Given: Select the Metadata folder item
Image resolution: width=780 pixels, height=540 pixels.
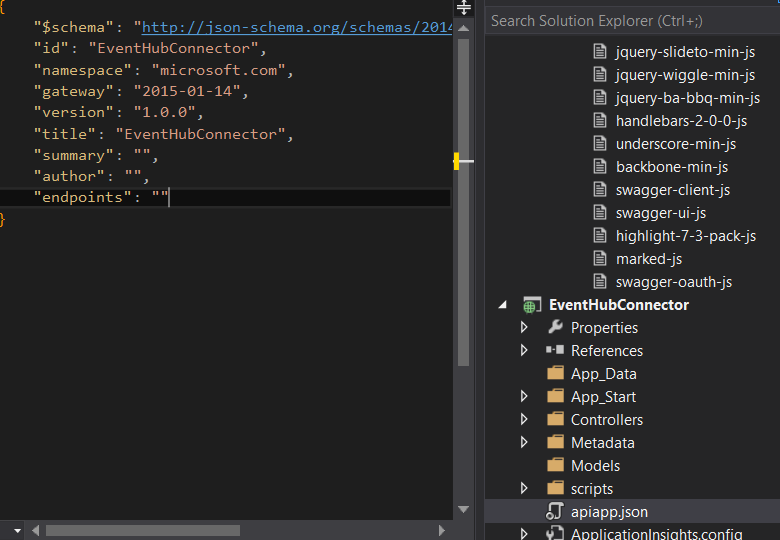Looking at the screenshot, I should 602,443.
